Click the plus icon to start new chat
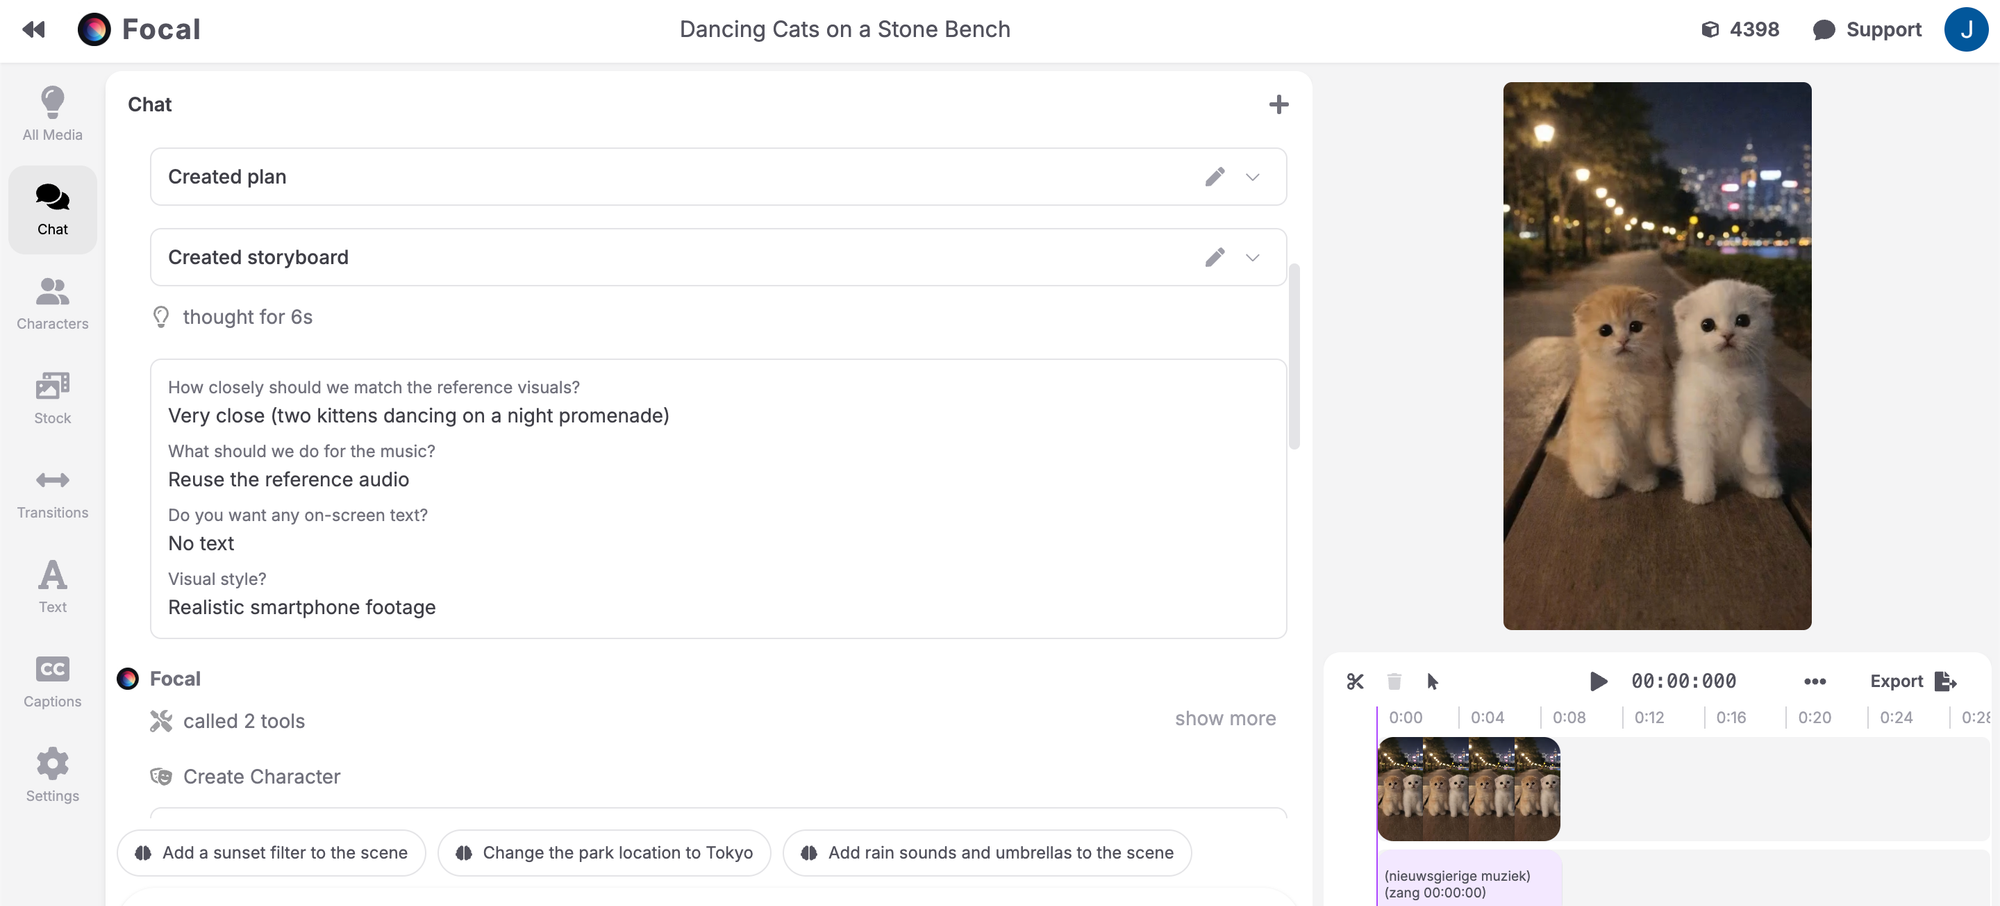 point(1278,105)
